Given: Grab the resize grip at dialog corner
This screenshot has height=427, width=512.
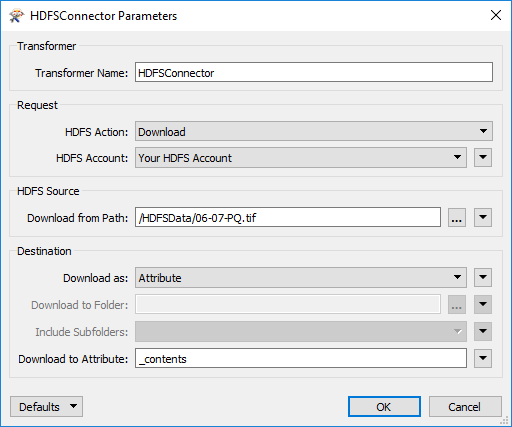Looking at the screenshot, I should (505, 421).
